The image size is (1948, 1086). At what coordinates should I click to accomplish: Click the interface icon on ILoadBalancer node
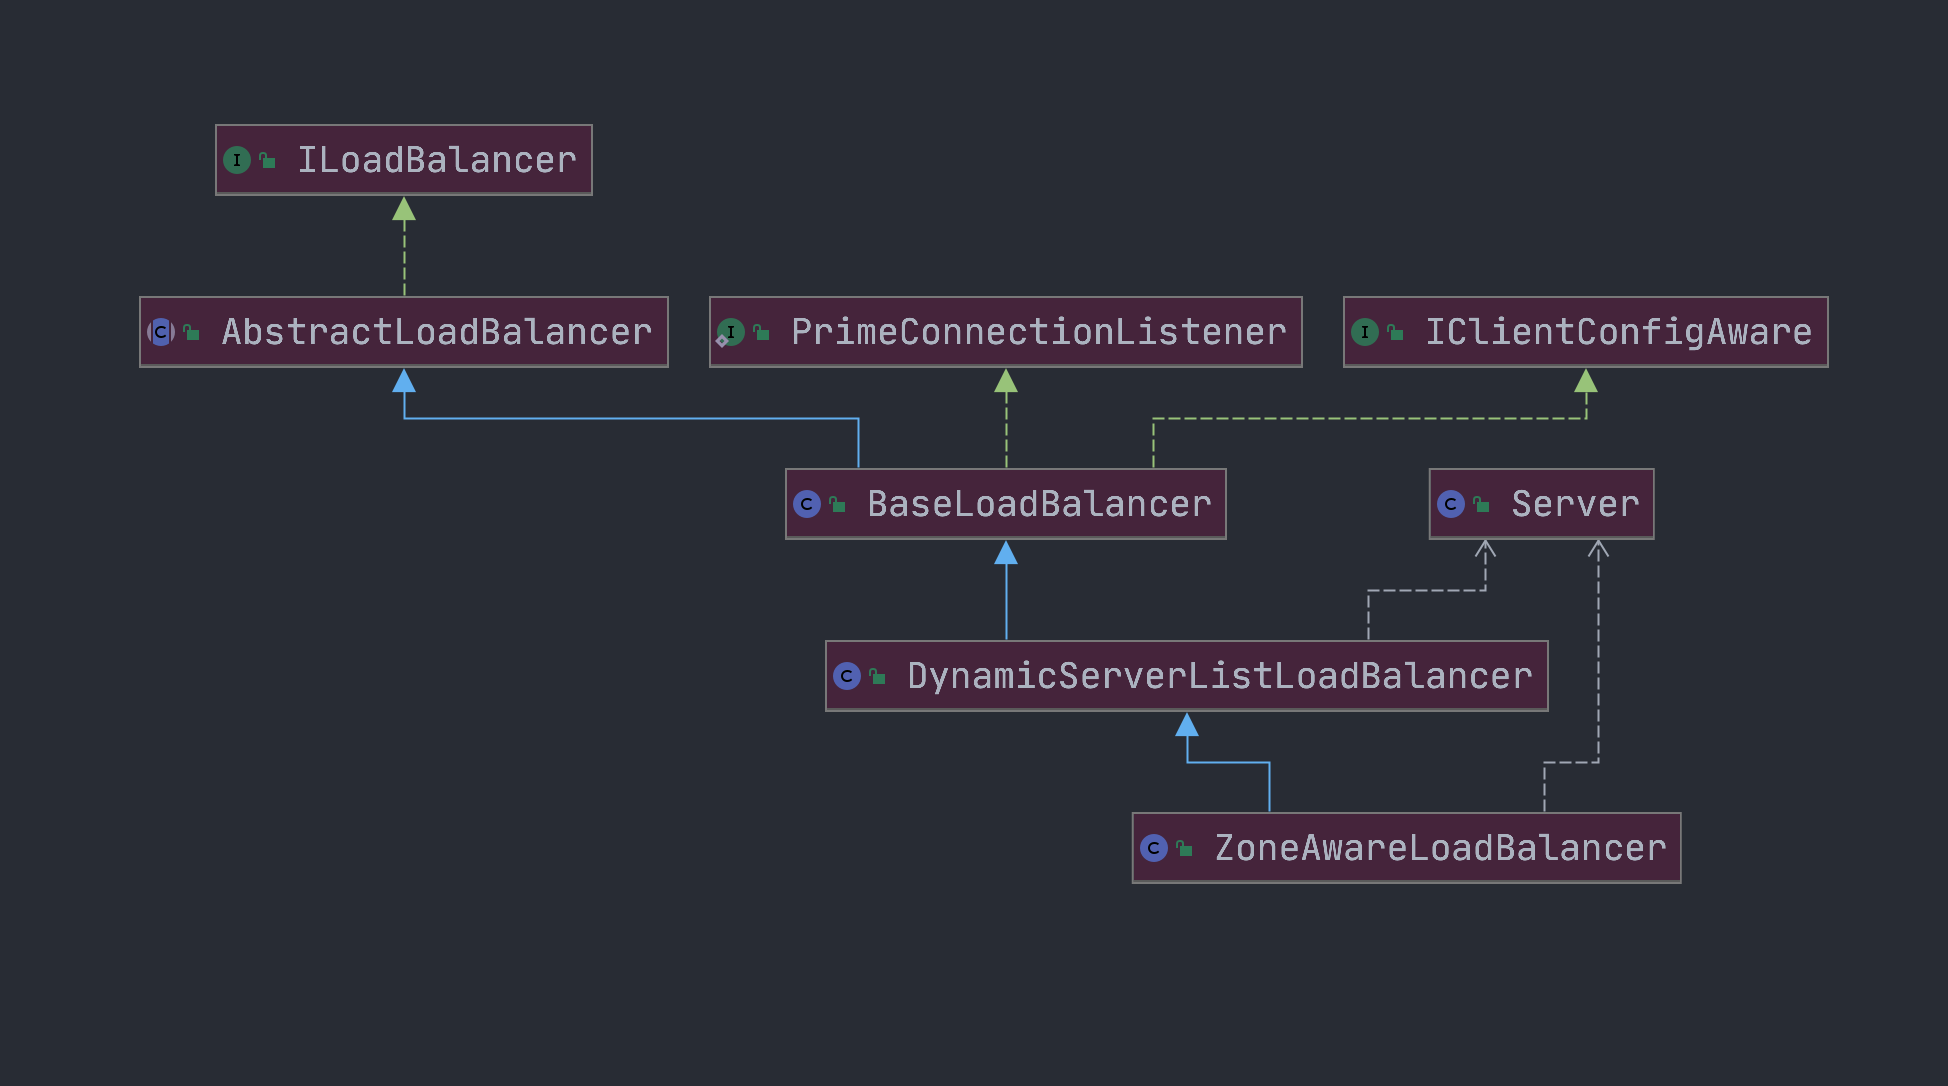coord(237,160)
